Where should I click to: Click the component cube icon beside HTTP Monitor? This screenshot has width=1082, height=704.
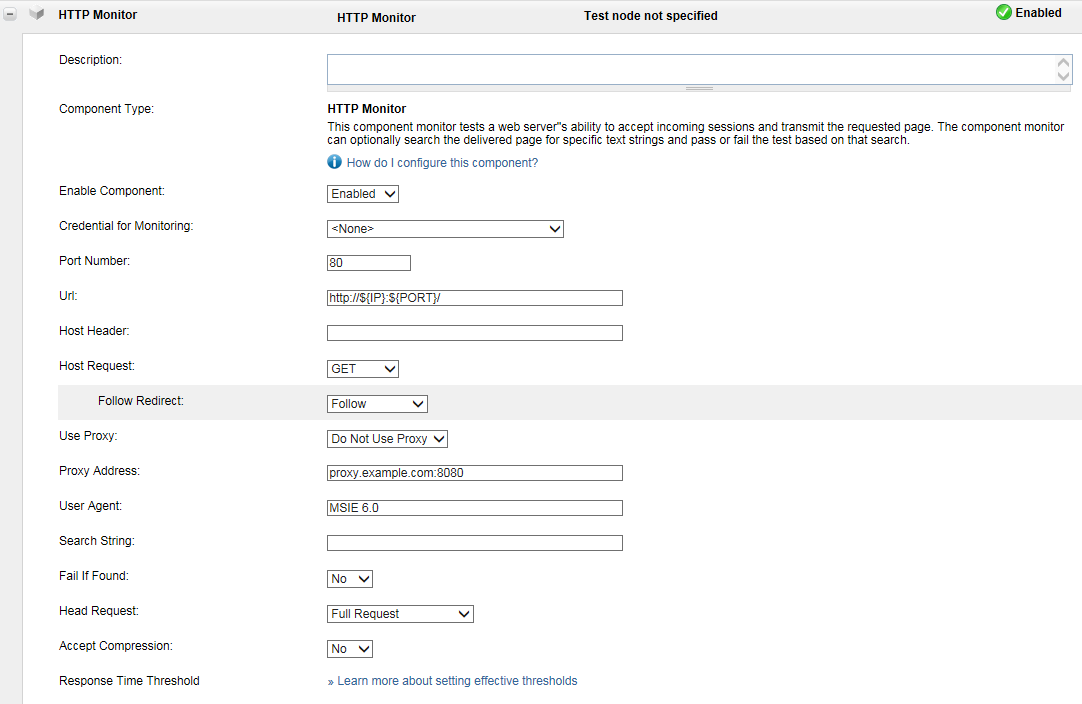click(37, 14)
